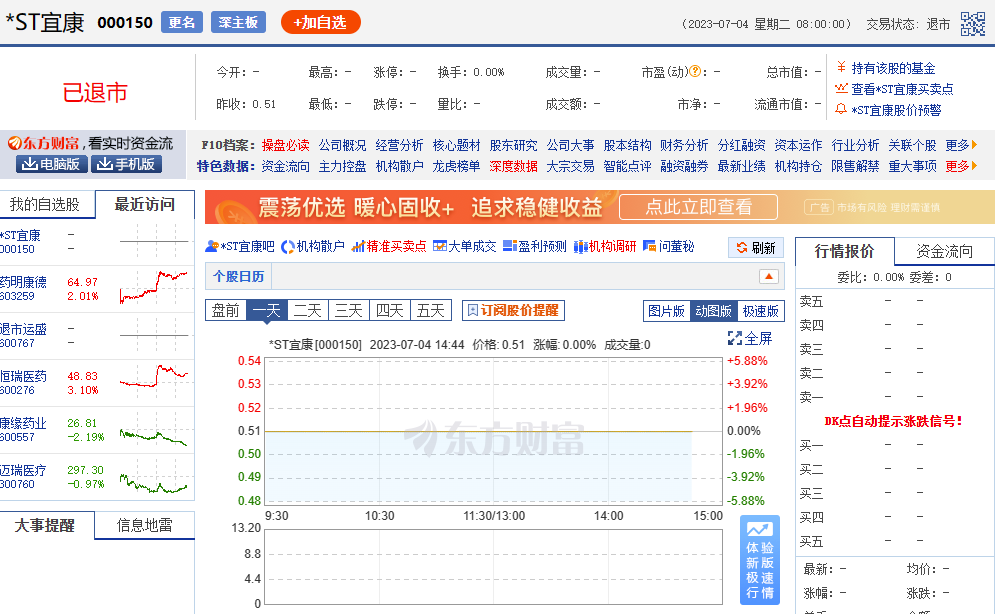1000x614 pixels.
Task: Open 主力控盘 link
Action: pyautogui.click(x=342, y=166)
